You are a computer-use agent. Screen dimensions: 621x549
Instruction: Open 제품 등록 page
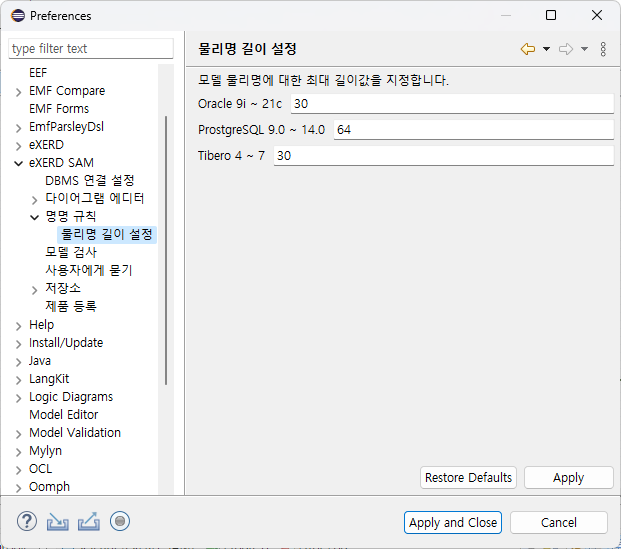tap(70, 306)
